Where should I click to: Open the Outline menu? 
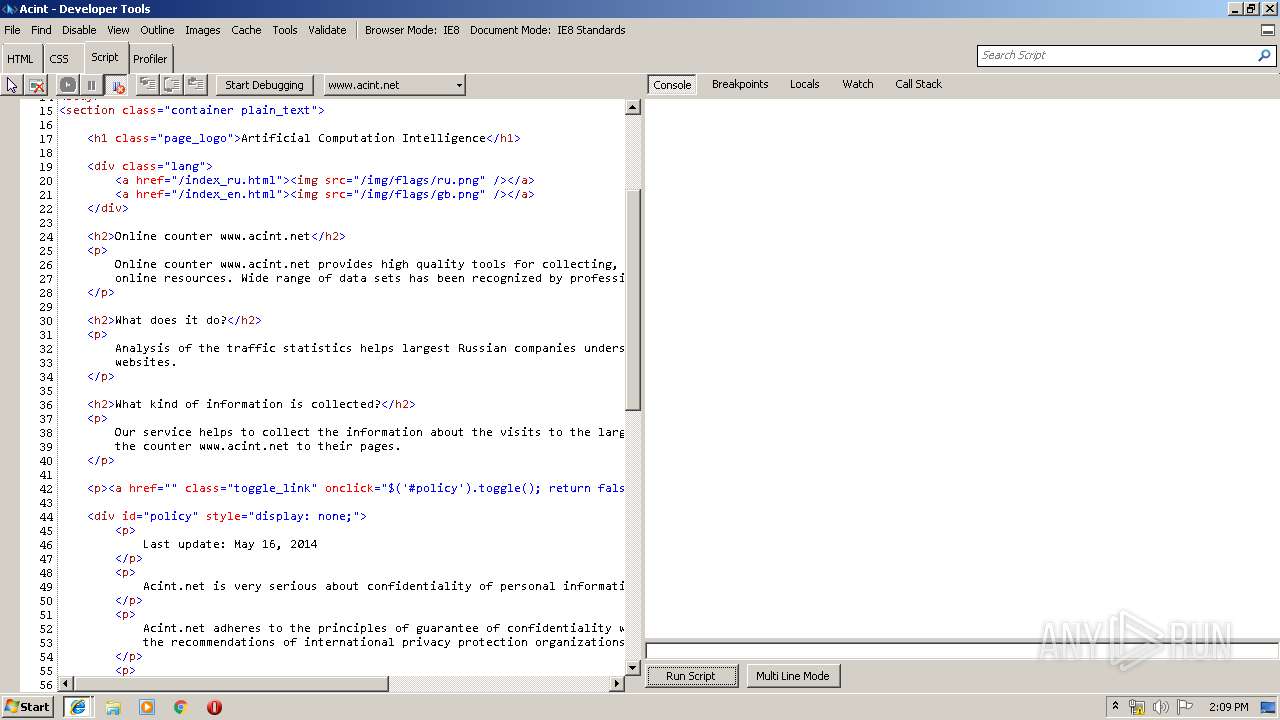[157, 30]
